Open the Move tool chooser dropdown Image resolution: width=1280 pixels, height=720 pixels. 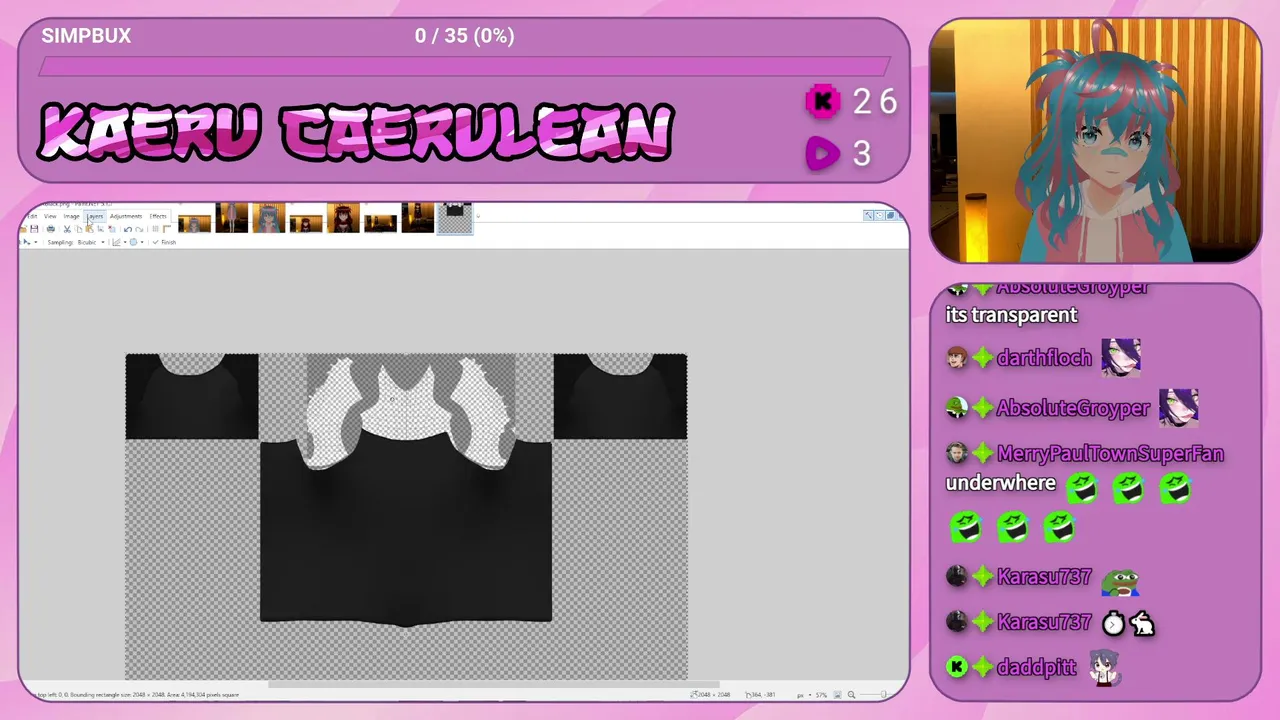click(30, 242)
